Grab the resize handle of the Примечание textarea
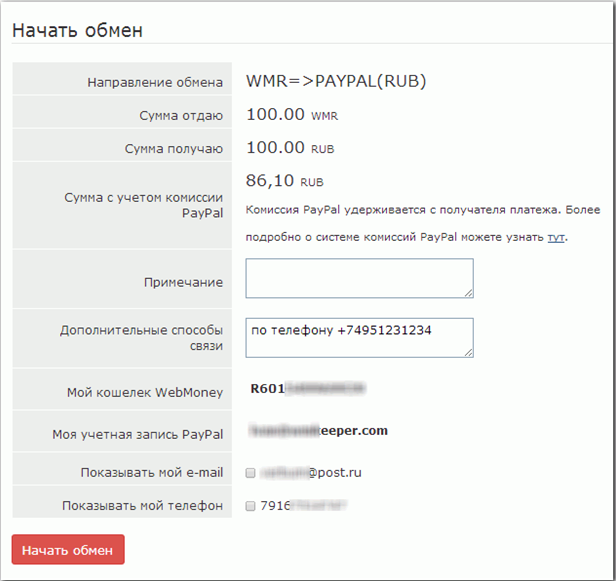 [x=468, y=293]
